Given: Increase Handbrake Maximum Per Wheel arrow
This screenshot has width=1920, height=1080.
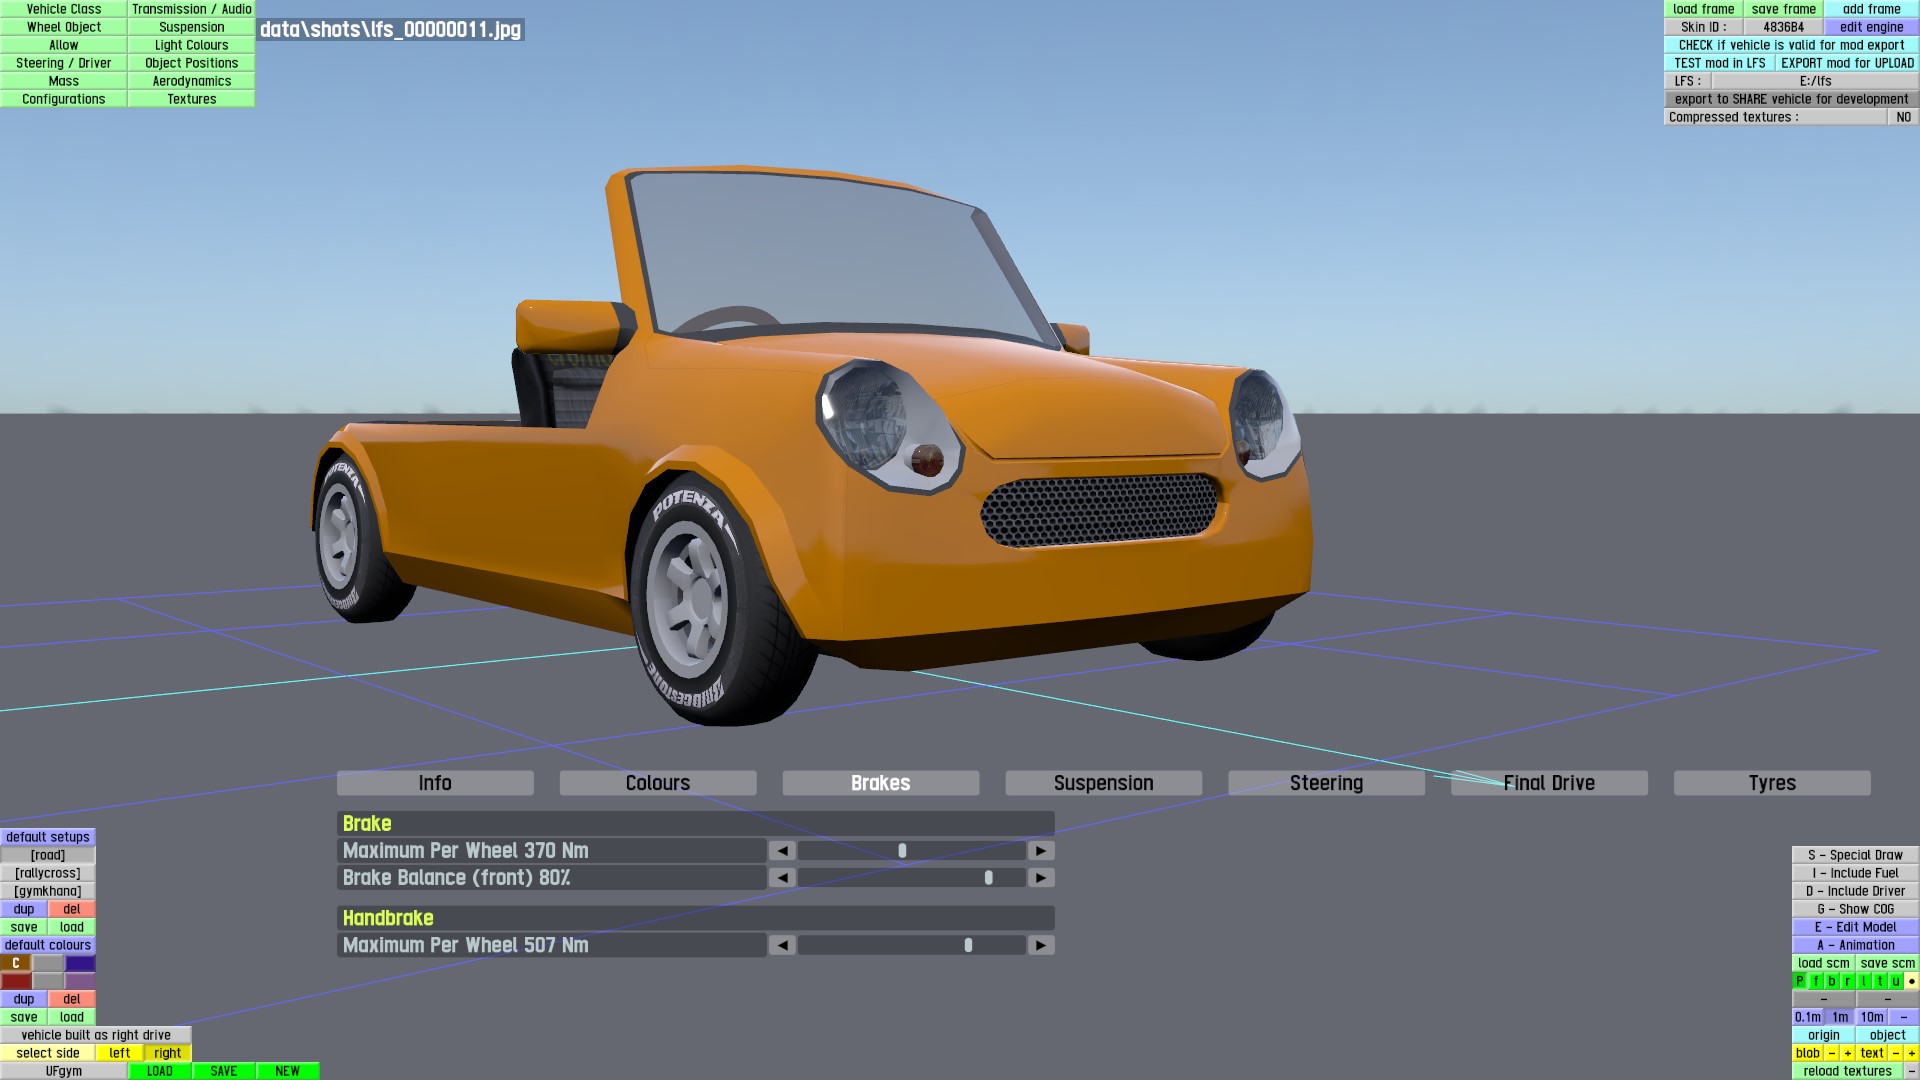Looking at the screenshot, I should pyautogui.click(x=1041, y=945).
